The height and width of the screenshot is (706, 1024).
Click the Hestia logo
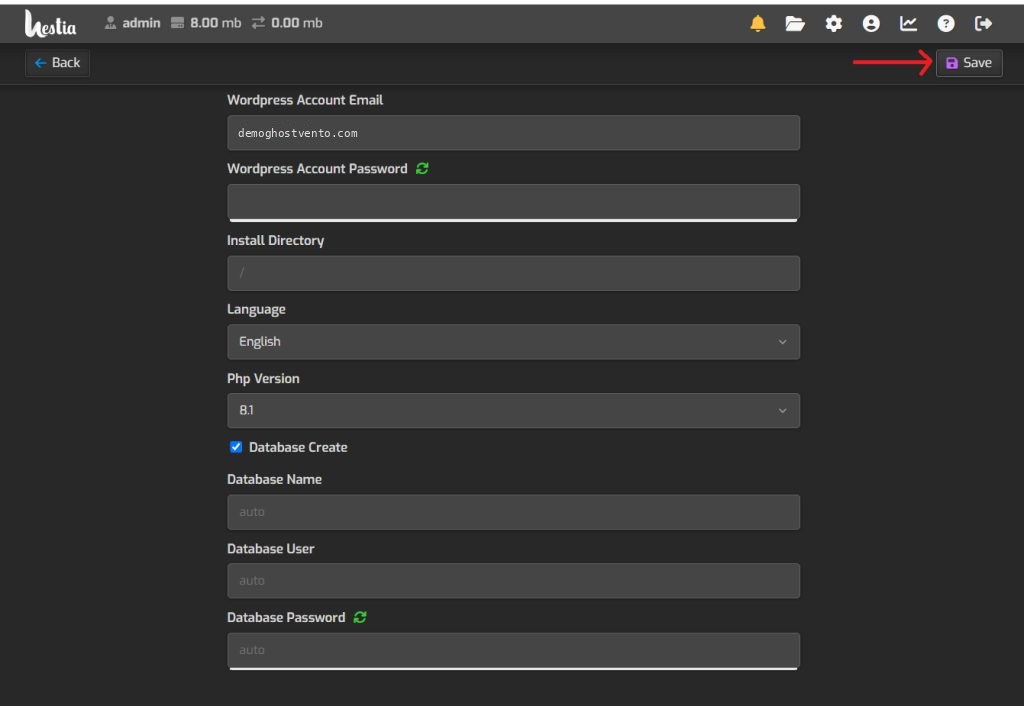(50, 24)
